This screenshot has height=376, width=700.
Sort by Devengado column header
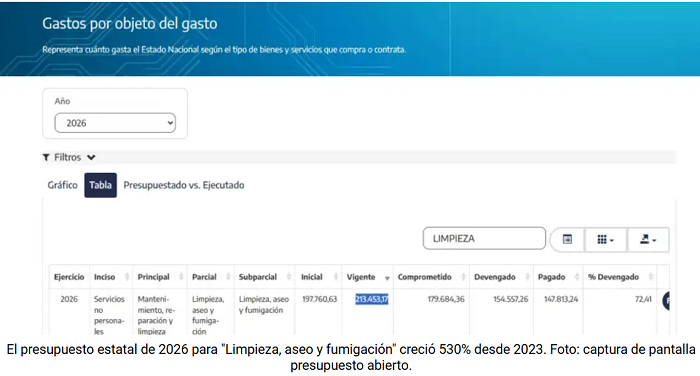click(501, 277)
